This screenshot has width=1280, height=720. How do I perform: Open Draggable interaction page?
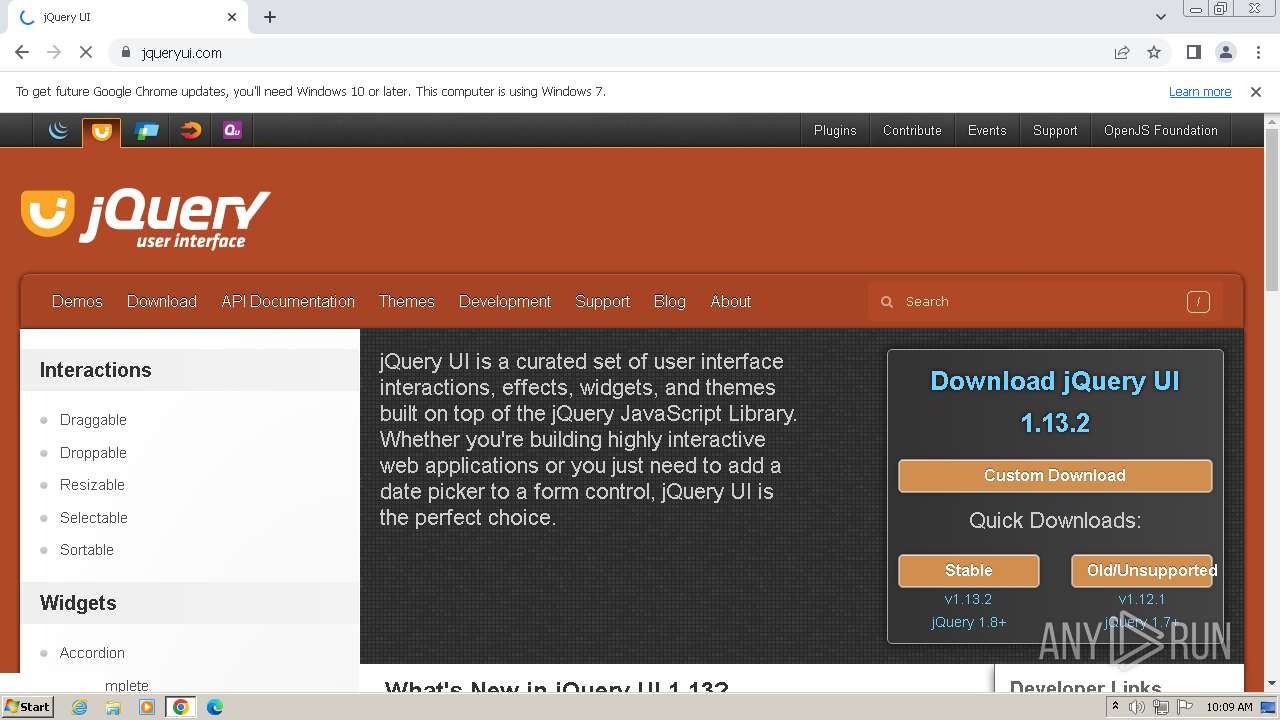(x=93, y=420)
